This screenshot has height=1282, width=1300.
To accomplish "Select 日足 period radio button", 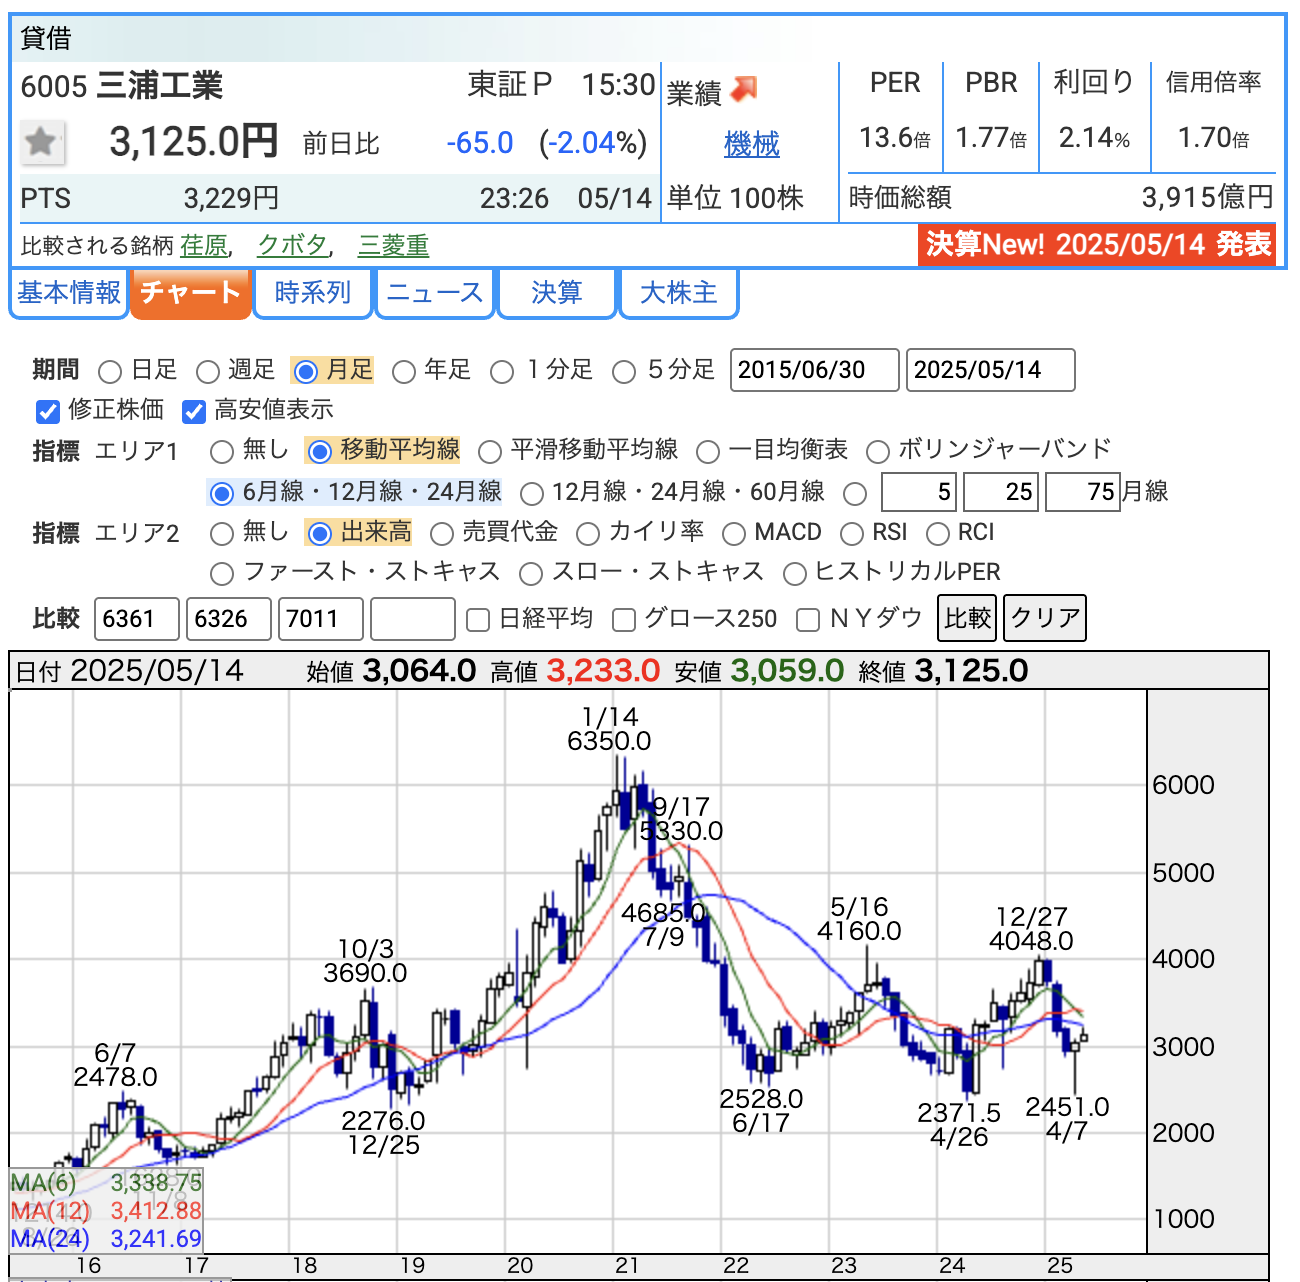I will (110, 372).
